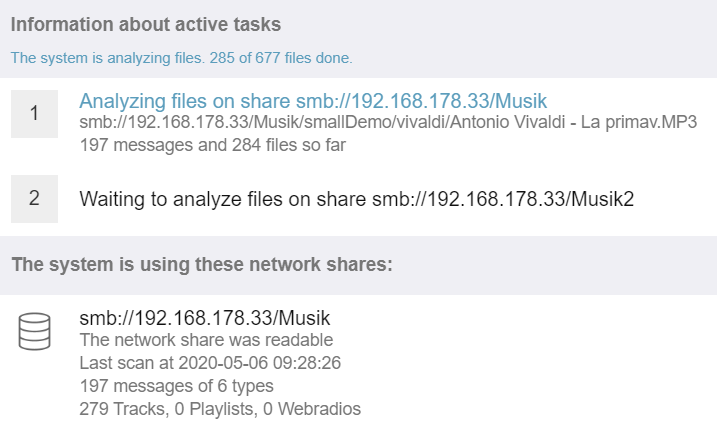This screenshot has height=428, width=717.
Task: Click the word 'Analyzing' in the task 1 title
Action: pos(123,101)
